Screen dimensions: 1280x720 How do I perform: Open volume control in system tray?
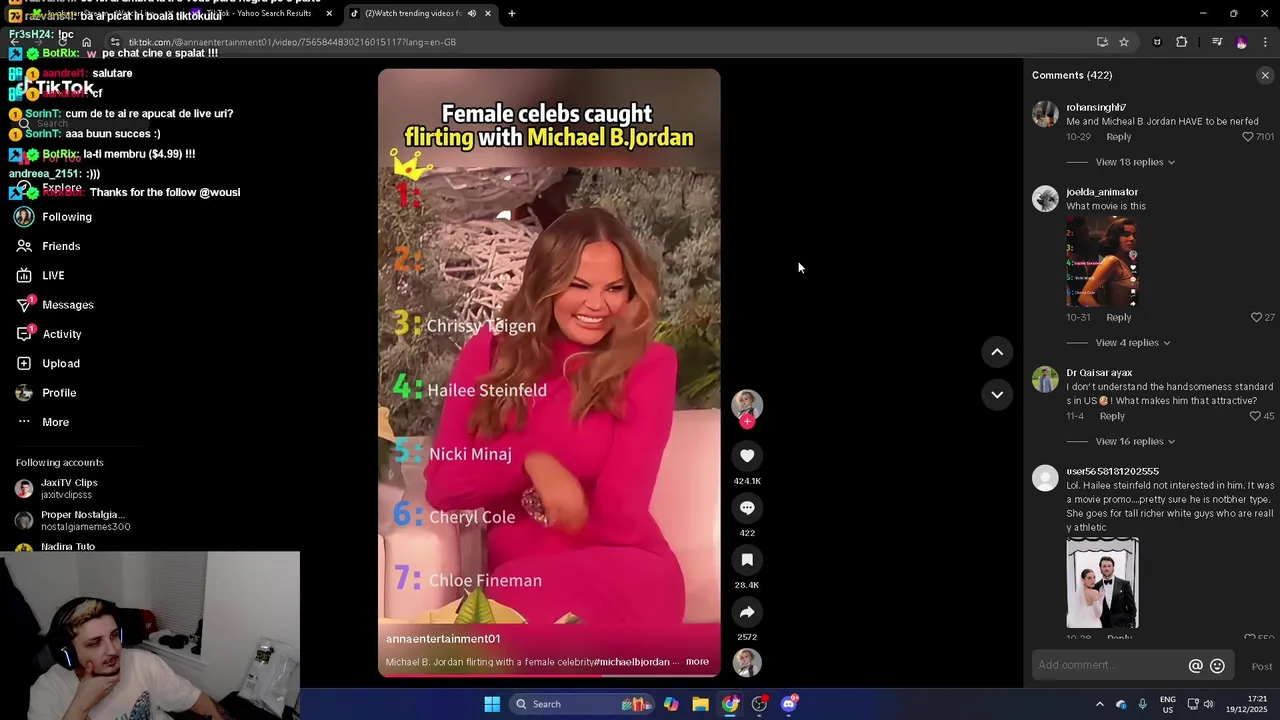[x=1208, y=704]
